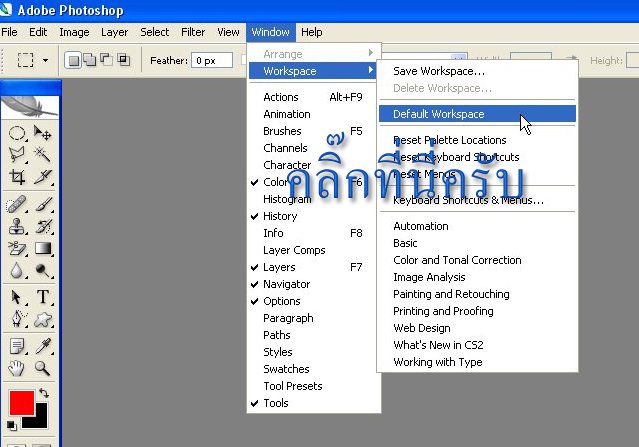Expand the Workspace submenu
Viewport: 639px width, 447px height.
(x=314, y=71)
